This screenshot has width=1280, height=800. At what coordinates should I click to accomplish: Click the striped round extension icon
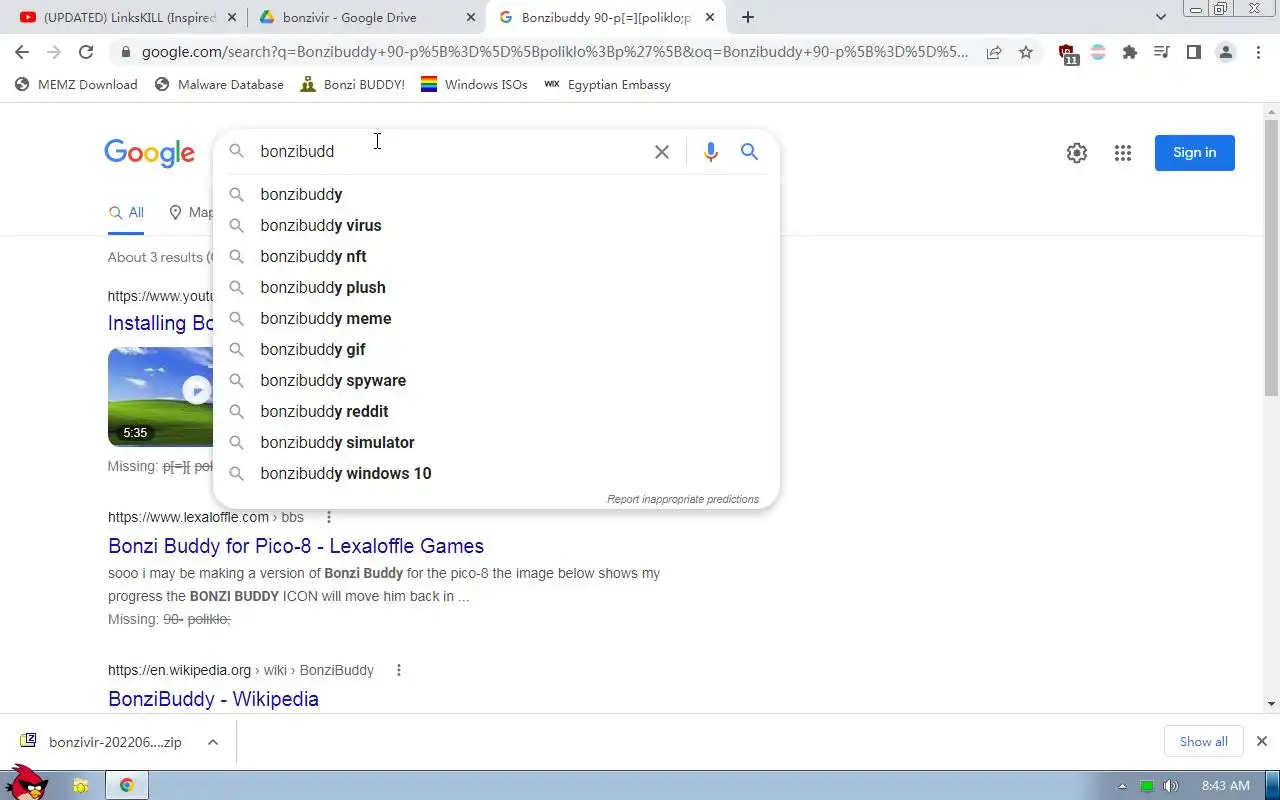click(1098, 53)
